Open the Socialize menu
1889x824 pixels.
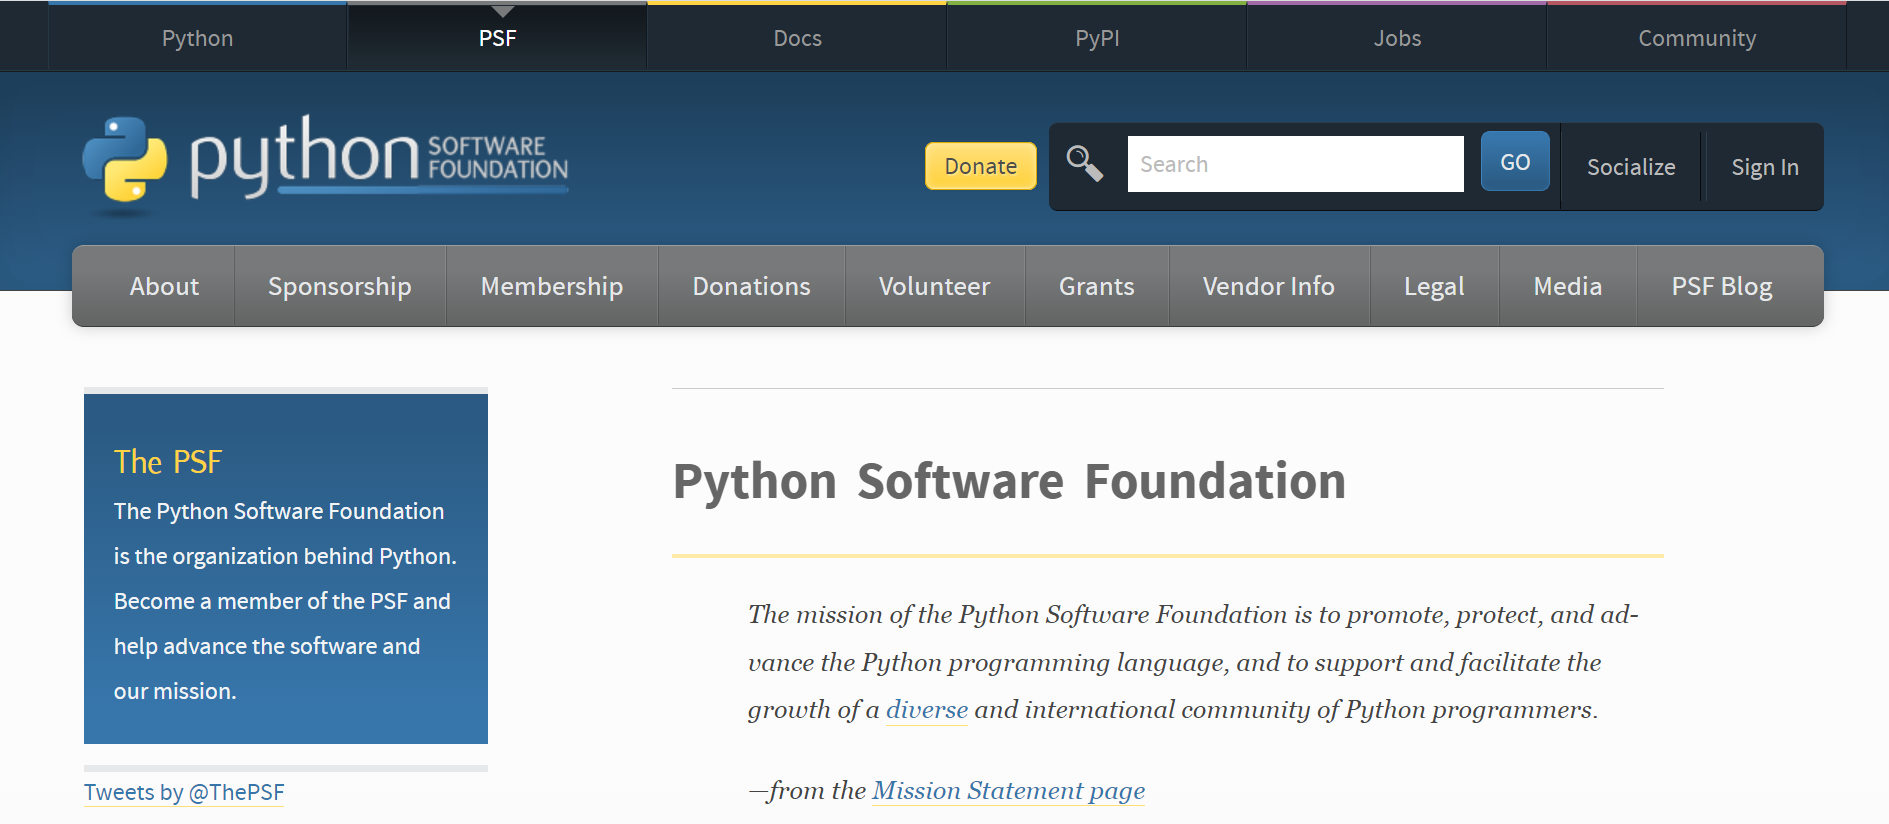[x=1631, y=167]
